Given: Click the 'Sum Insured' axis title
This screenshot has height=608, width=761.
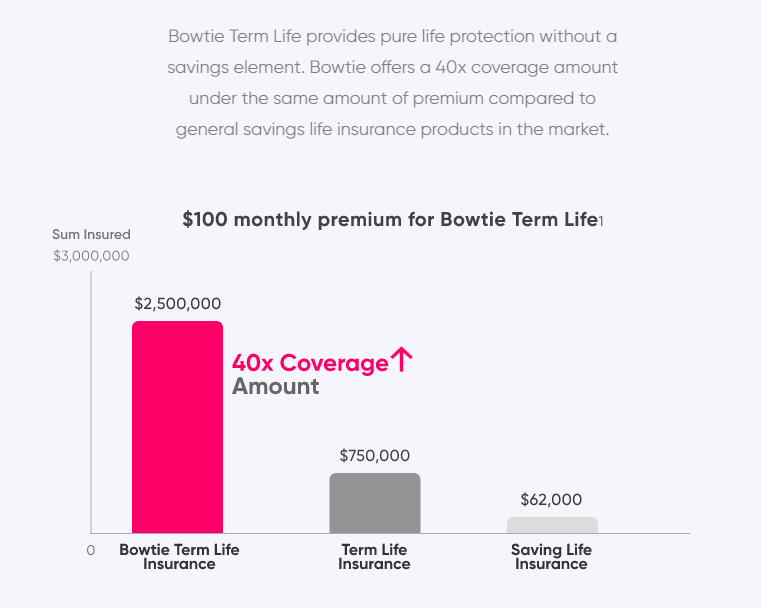Looking at the screenshot, I should pos(91,235).
